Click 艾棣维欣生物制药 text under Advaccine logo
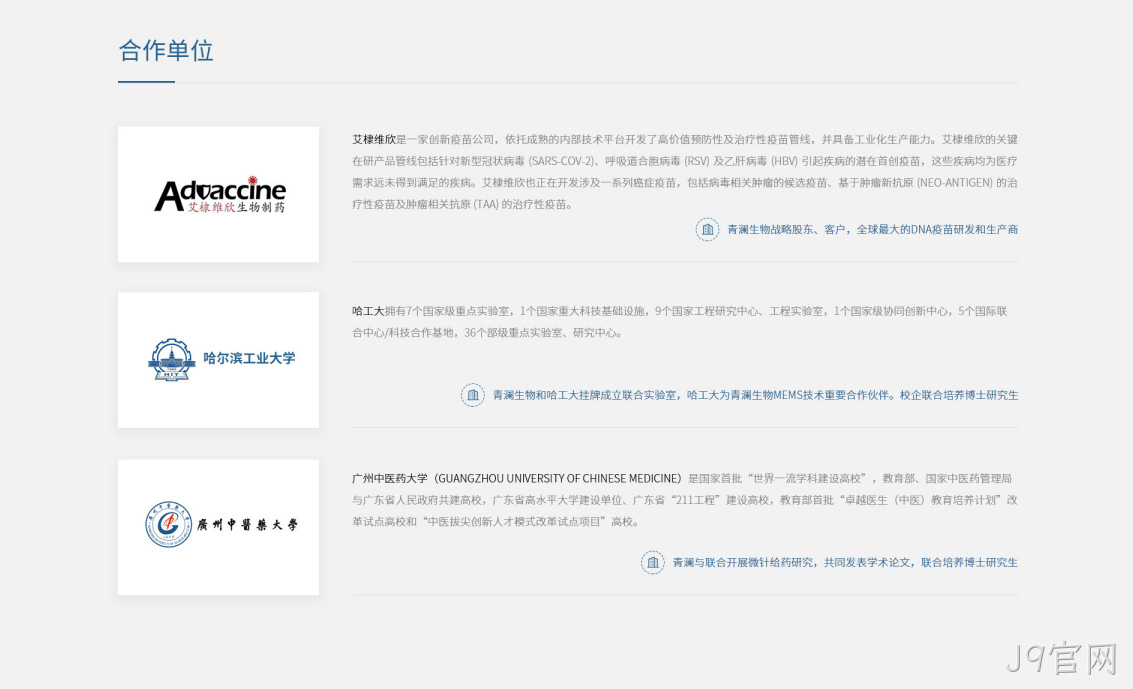Screen dimensions: 1133x689 pos(236,207)
